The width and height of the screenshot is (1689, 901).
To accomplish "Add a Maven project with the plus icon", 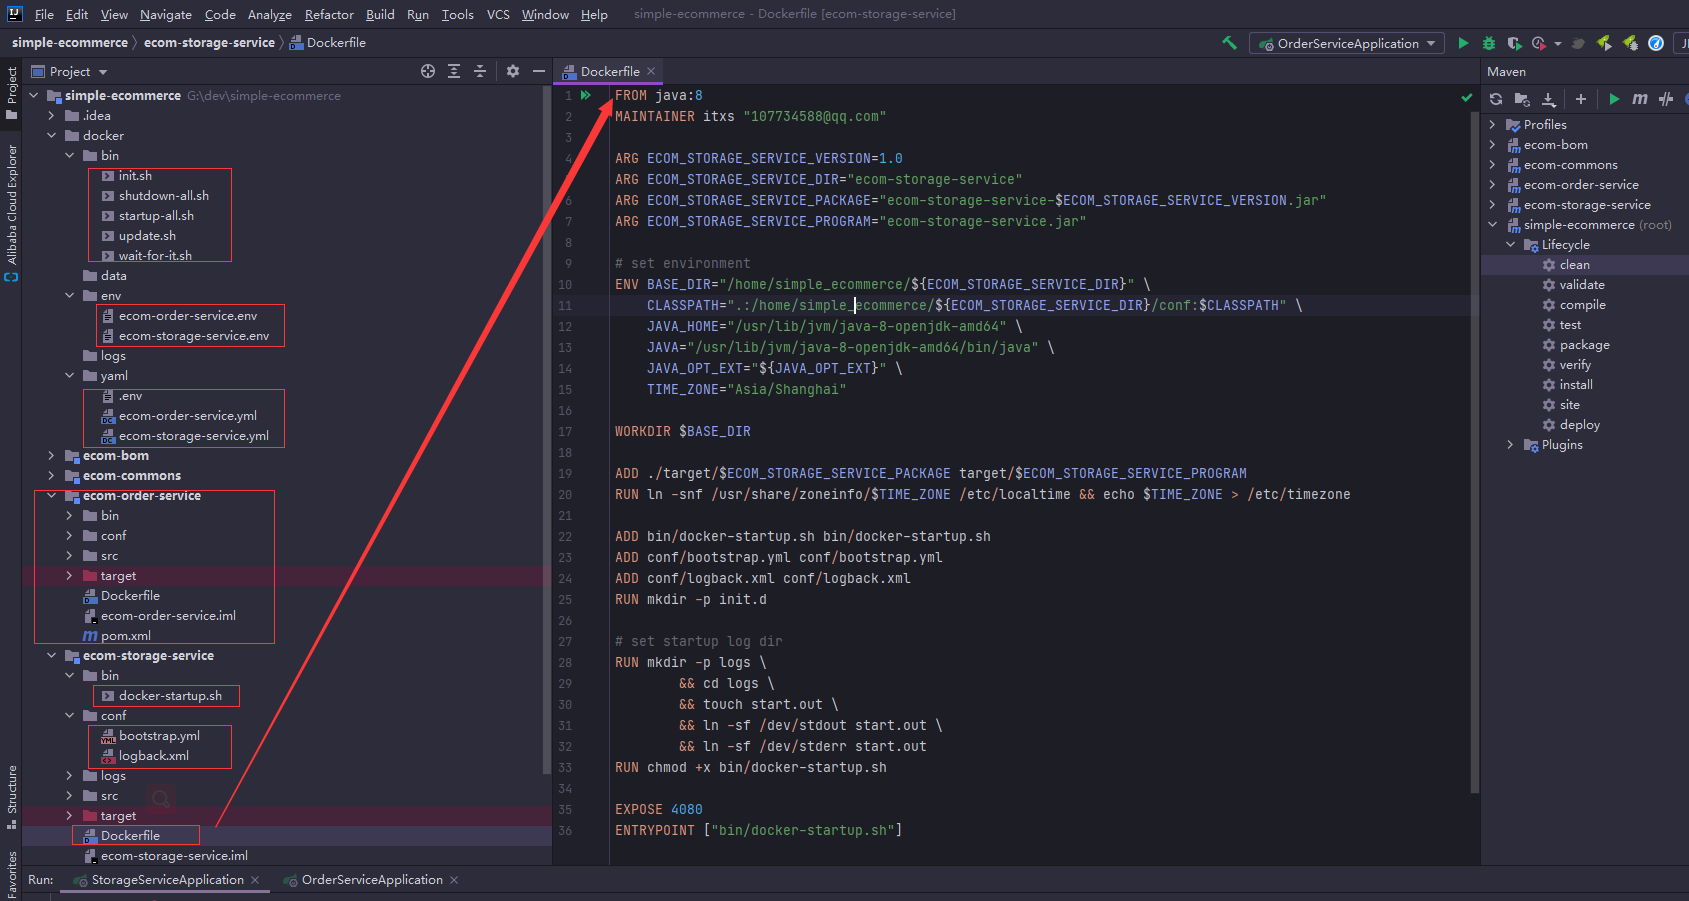I will [x=1581, y=99].
